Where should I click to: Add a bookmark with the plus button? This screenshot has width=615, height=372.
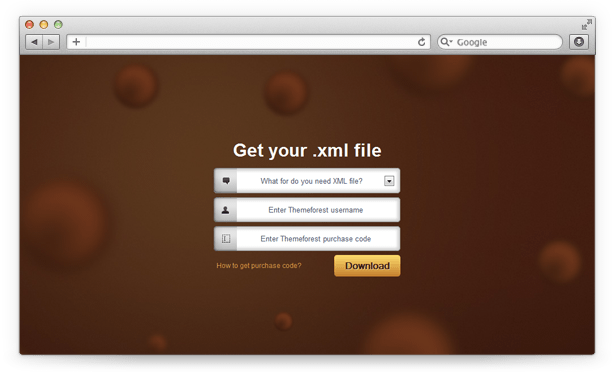pos(76,42)
